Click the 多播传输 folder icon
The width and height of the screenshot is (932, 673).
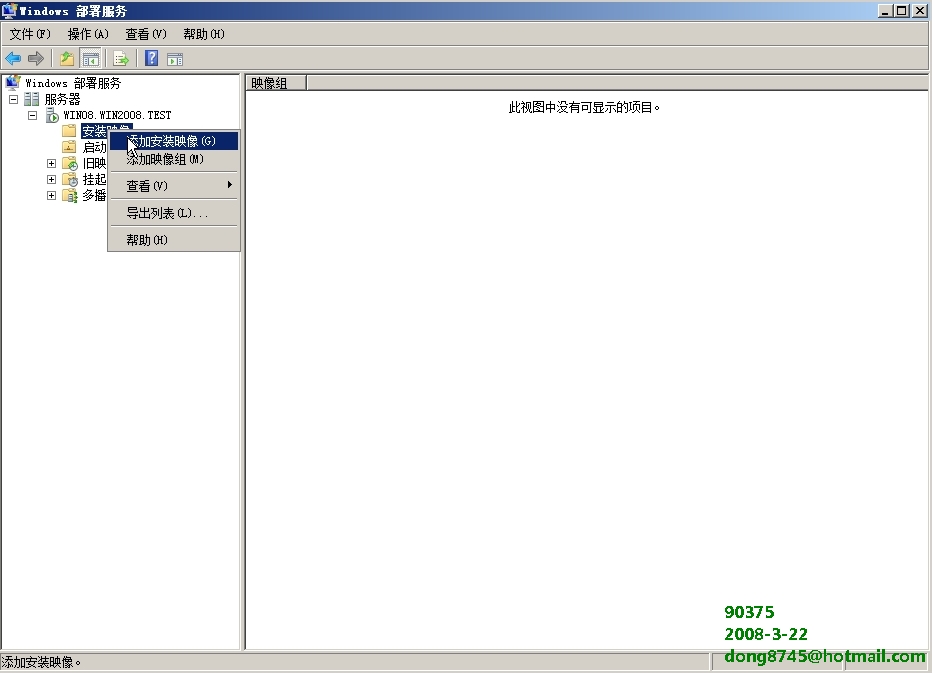coord(70,195)
